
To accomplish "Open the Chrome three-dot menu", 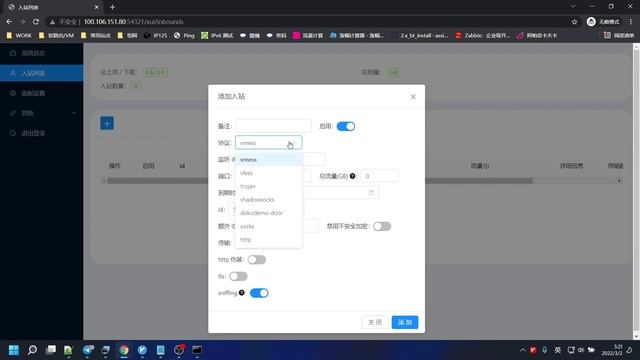I will 631,22.
